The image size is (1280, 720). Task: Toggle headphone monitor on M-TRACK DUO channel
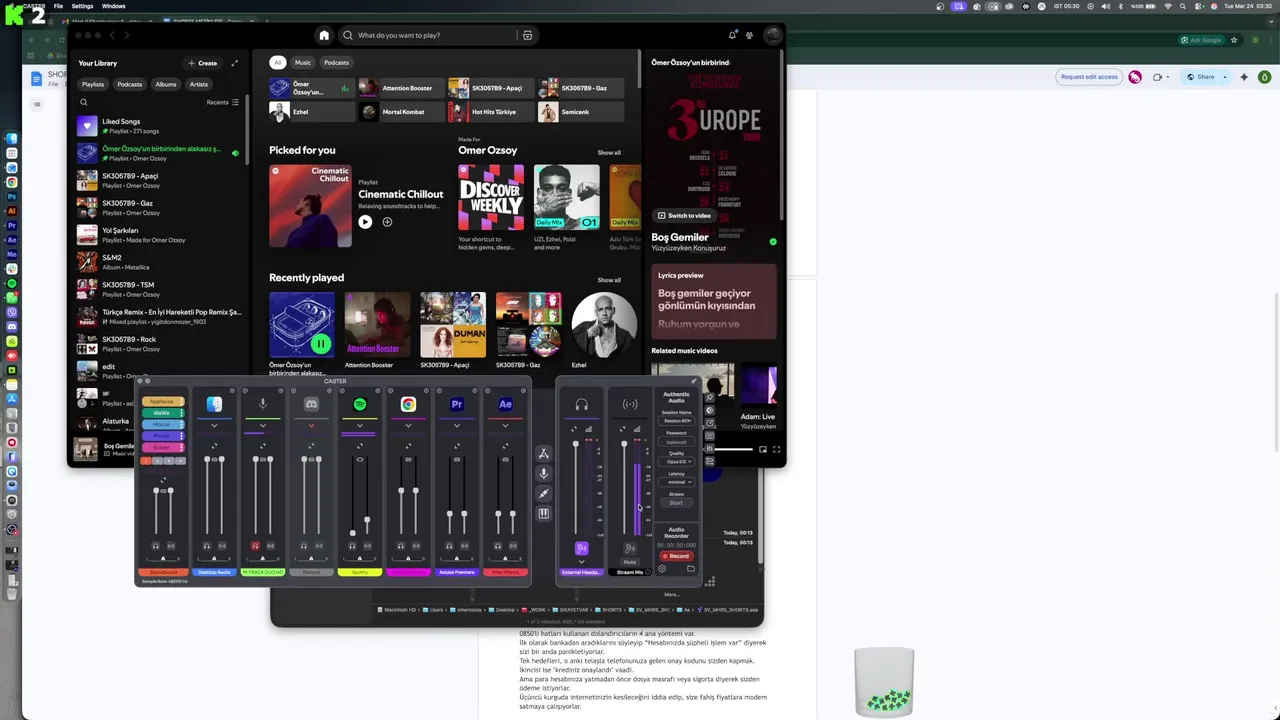coord(255,546)
